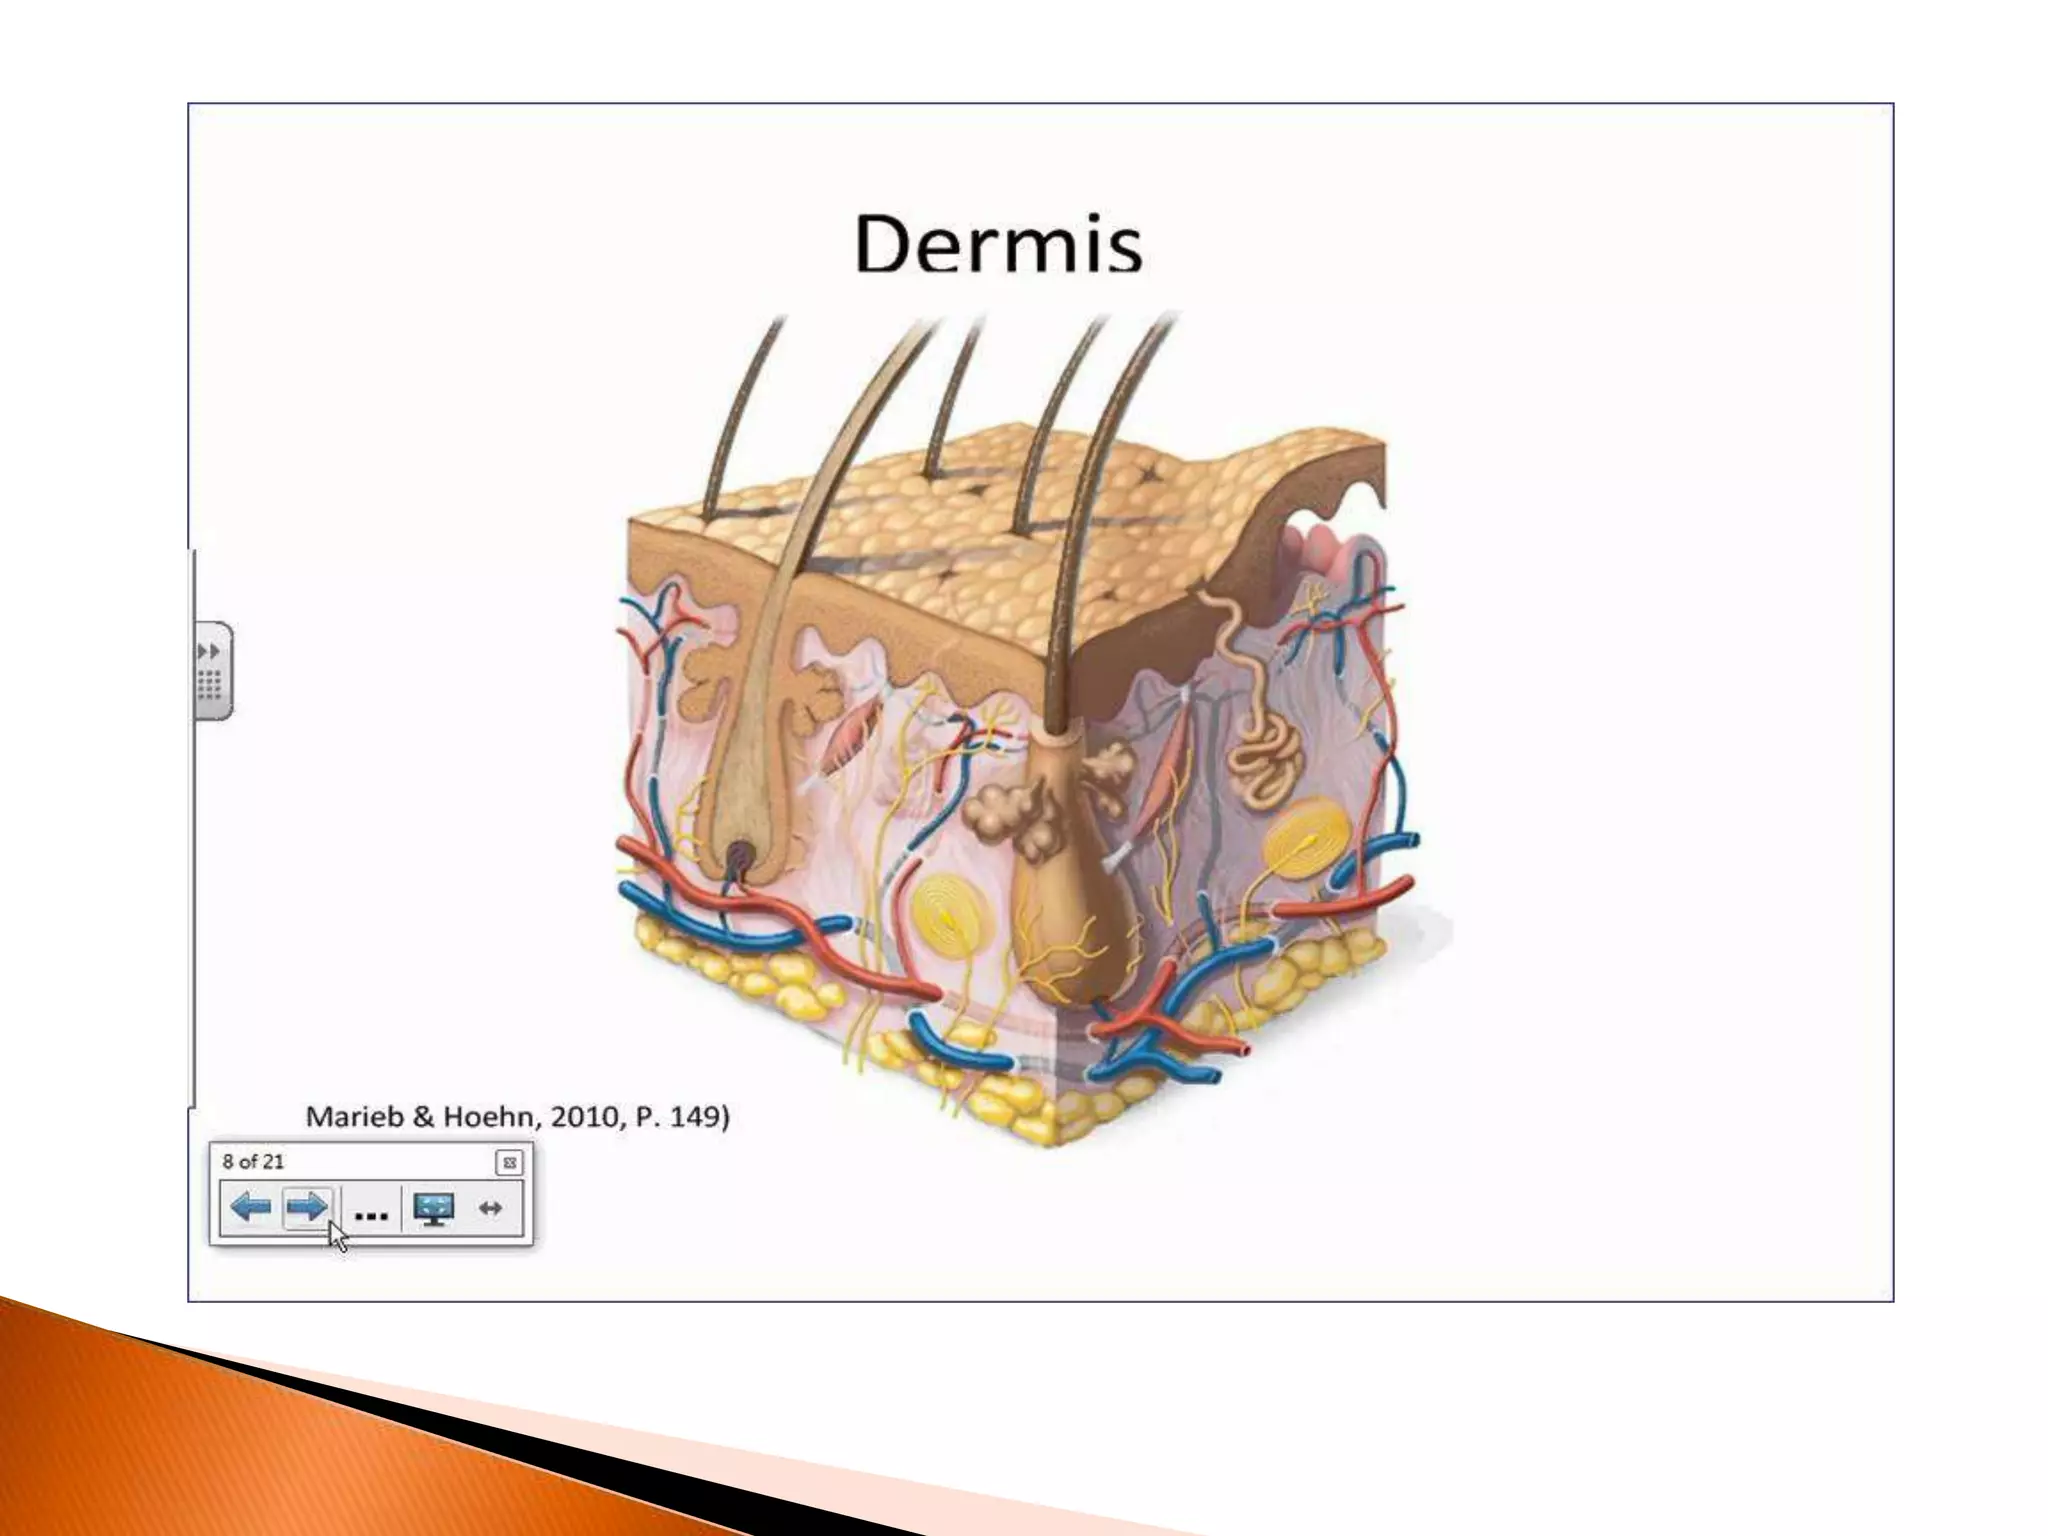The width and height of the screenshot is (2048, 1536).
Task: Close the floating slide navigation toolbar
Action: 509,1162
